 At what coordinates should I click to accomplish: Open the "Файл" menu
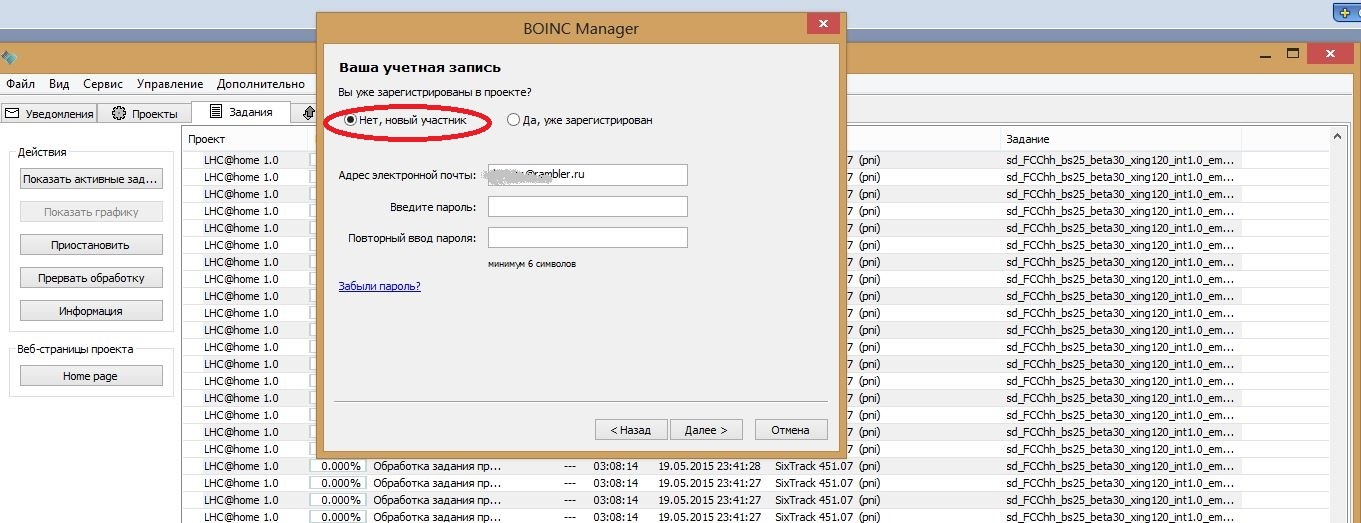[20, 84]
